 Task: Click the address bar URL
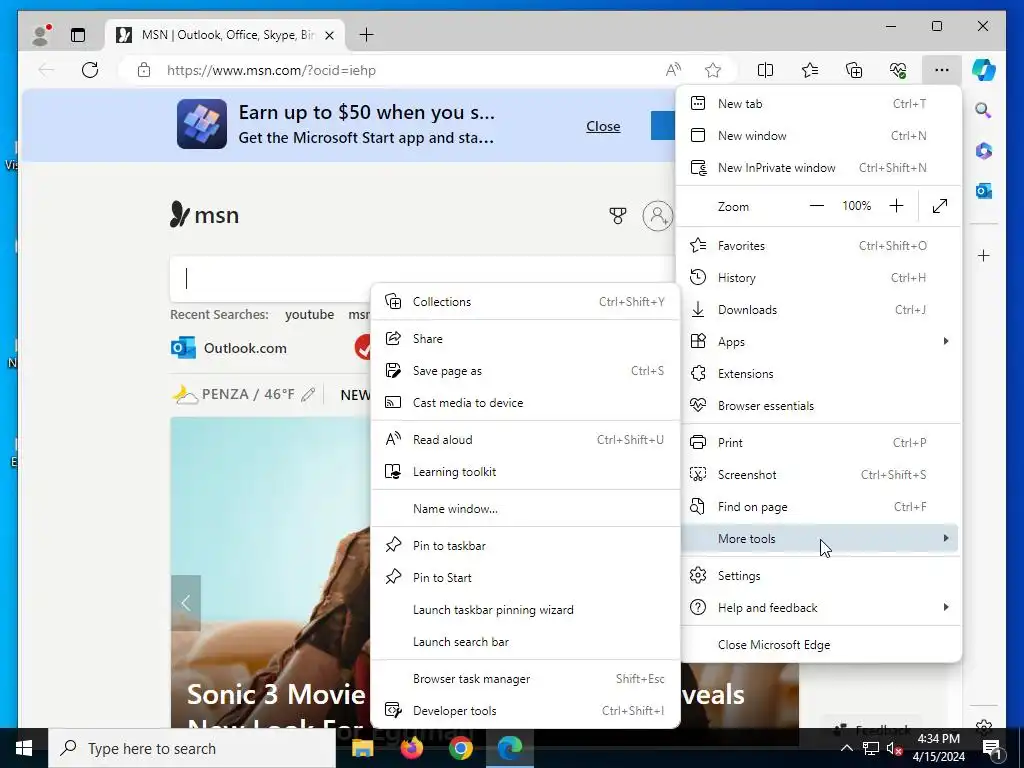point(271,70)
